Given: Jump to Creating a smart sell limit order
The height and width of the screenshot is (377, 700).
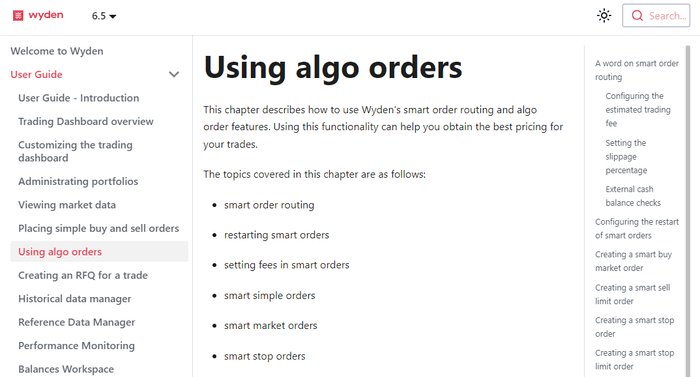Looking at the screenshot, I should pyautogui.click(x=633, y=294).
